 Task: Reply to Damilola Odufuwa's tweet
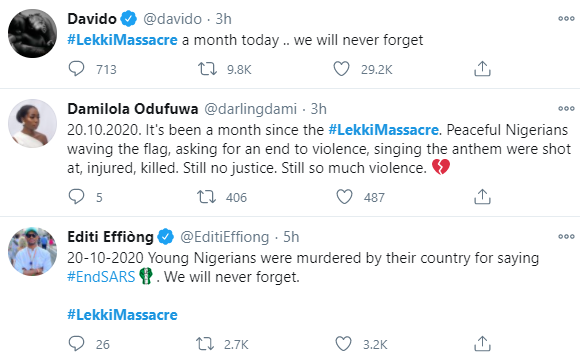77,196
